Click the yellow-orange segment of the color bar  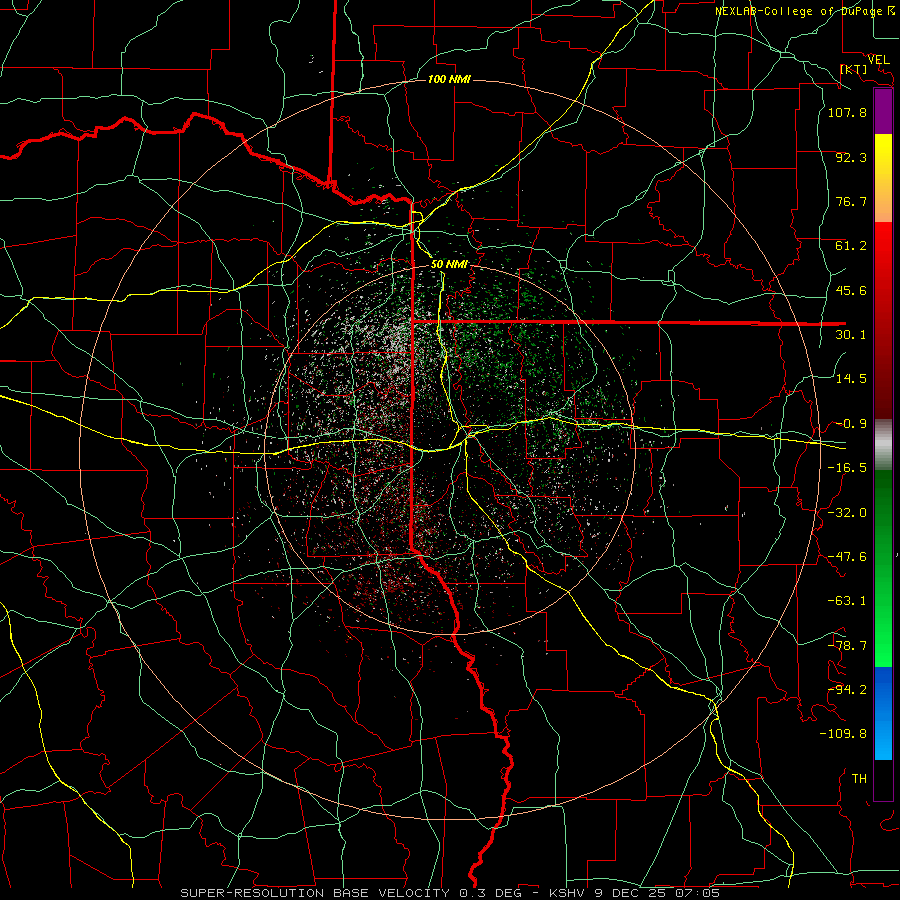tap(883, 178)
